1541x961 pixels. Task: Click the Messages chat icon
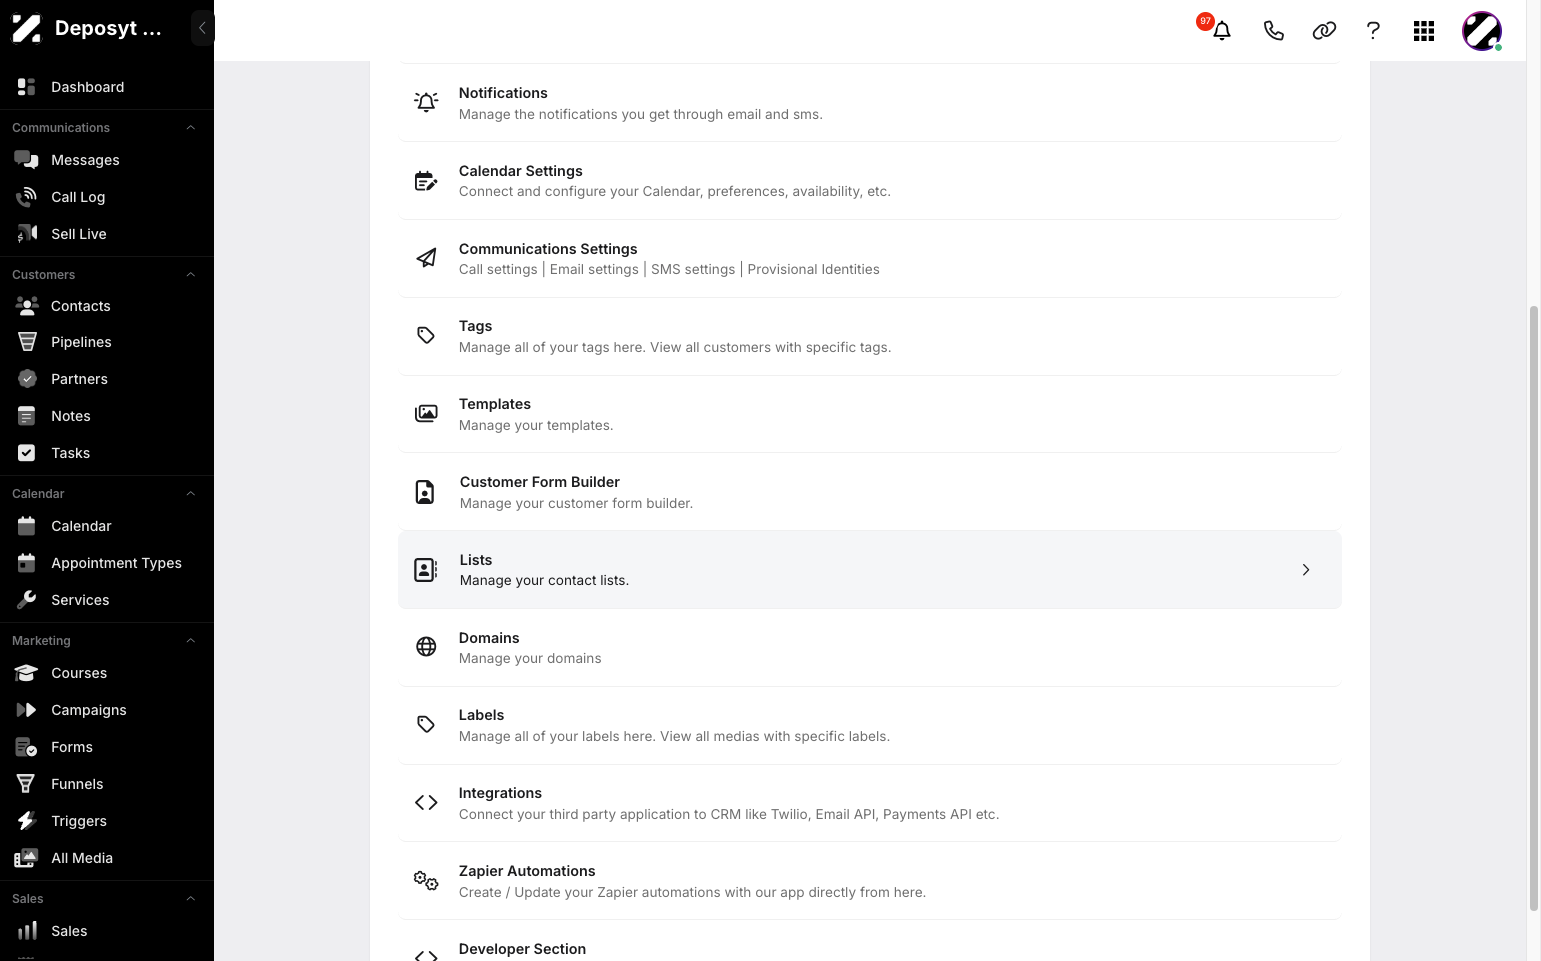[x=27, y=160]
